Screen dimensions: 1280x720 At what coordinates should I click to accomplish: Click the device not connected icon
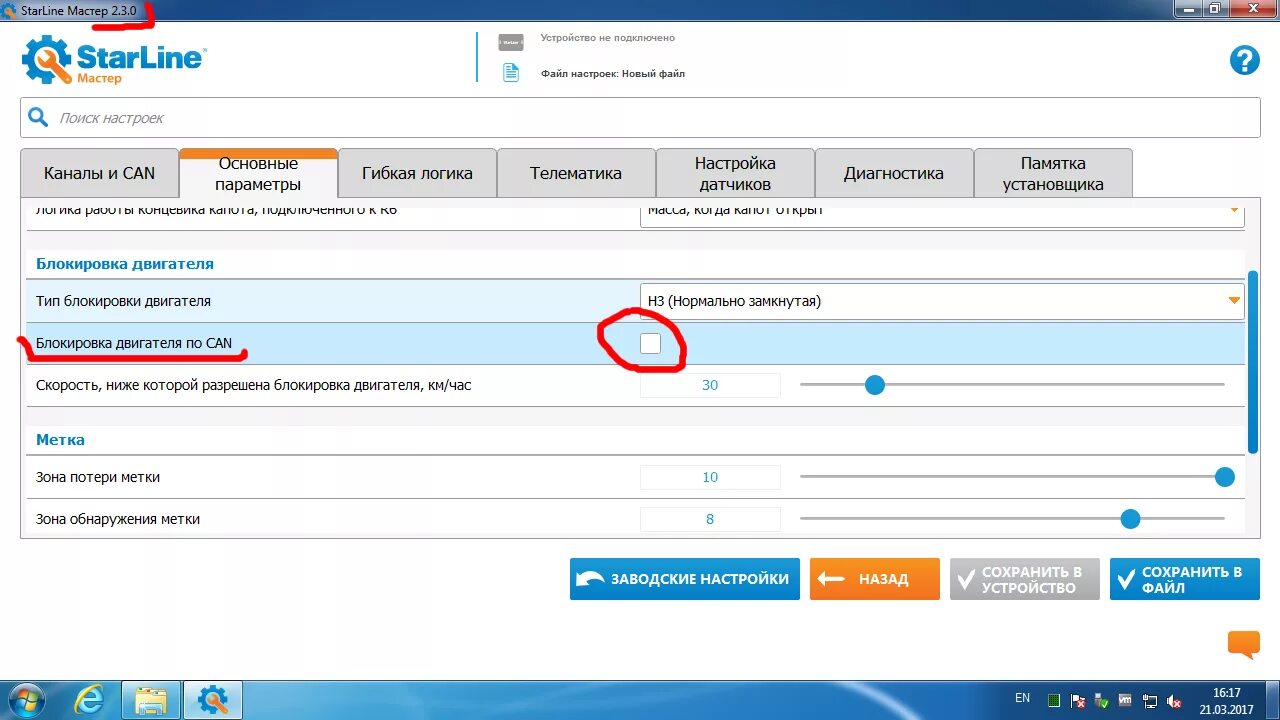pos(511,42)
